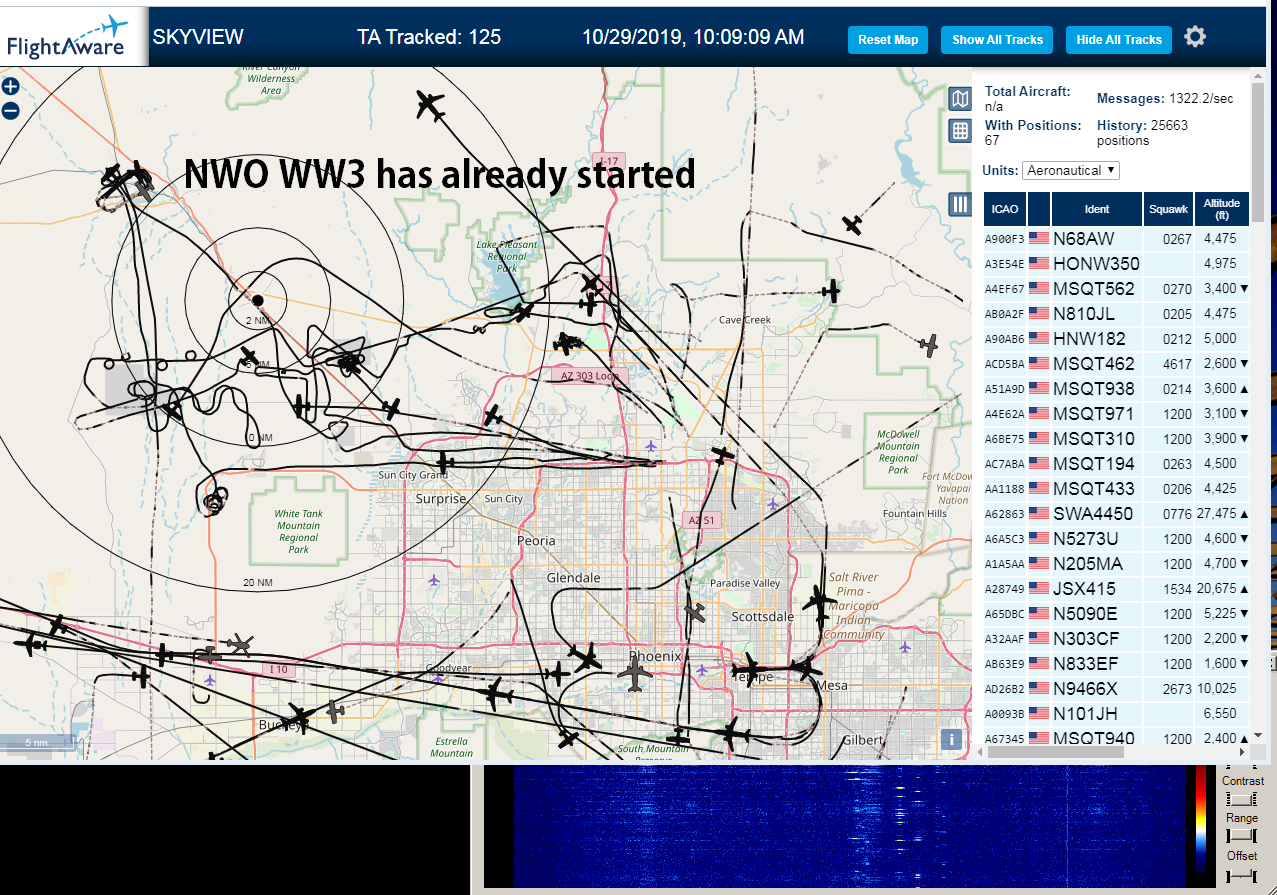Select the SWA4450 aircraft row
Viewport: 1277px width, 895px height.
pos(1117,514)
